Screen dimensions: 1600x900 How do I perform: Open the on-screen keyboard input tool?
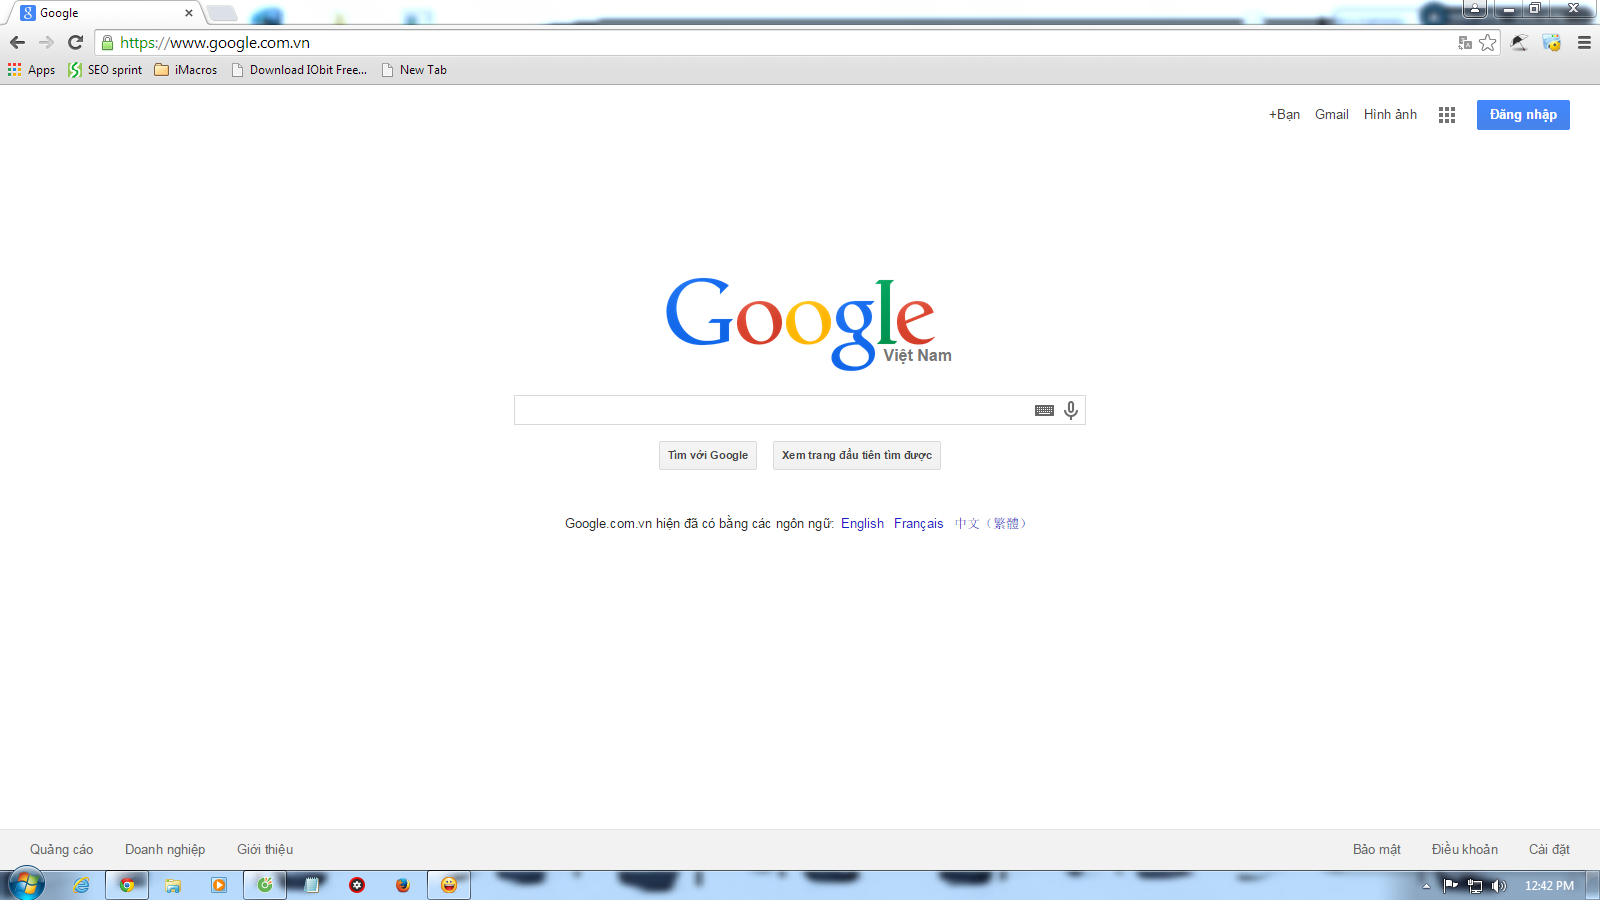(1044, 410)
